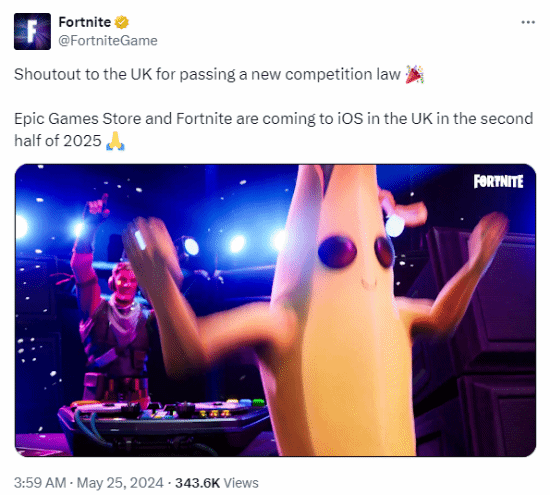
Task: Open the Fortnite profile avatar
Action: pos(32,31)
